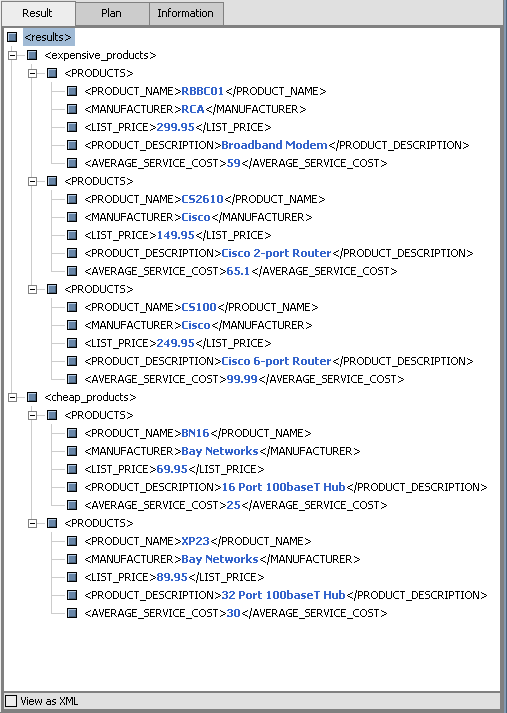The image size is (507, 713).
Task: Collapse the expensive_products node
Action: click(13, 55)
